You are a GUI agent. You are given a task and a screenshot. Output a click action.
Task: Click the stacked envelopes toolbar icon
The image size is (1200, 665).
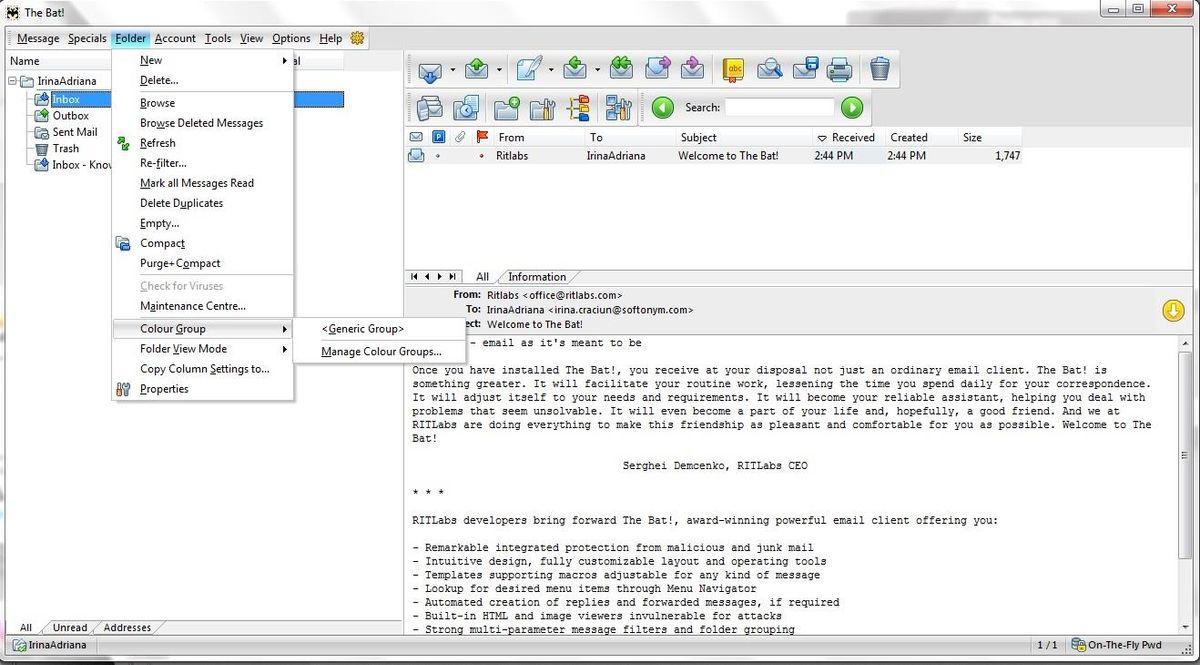coord(430,107)
